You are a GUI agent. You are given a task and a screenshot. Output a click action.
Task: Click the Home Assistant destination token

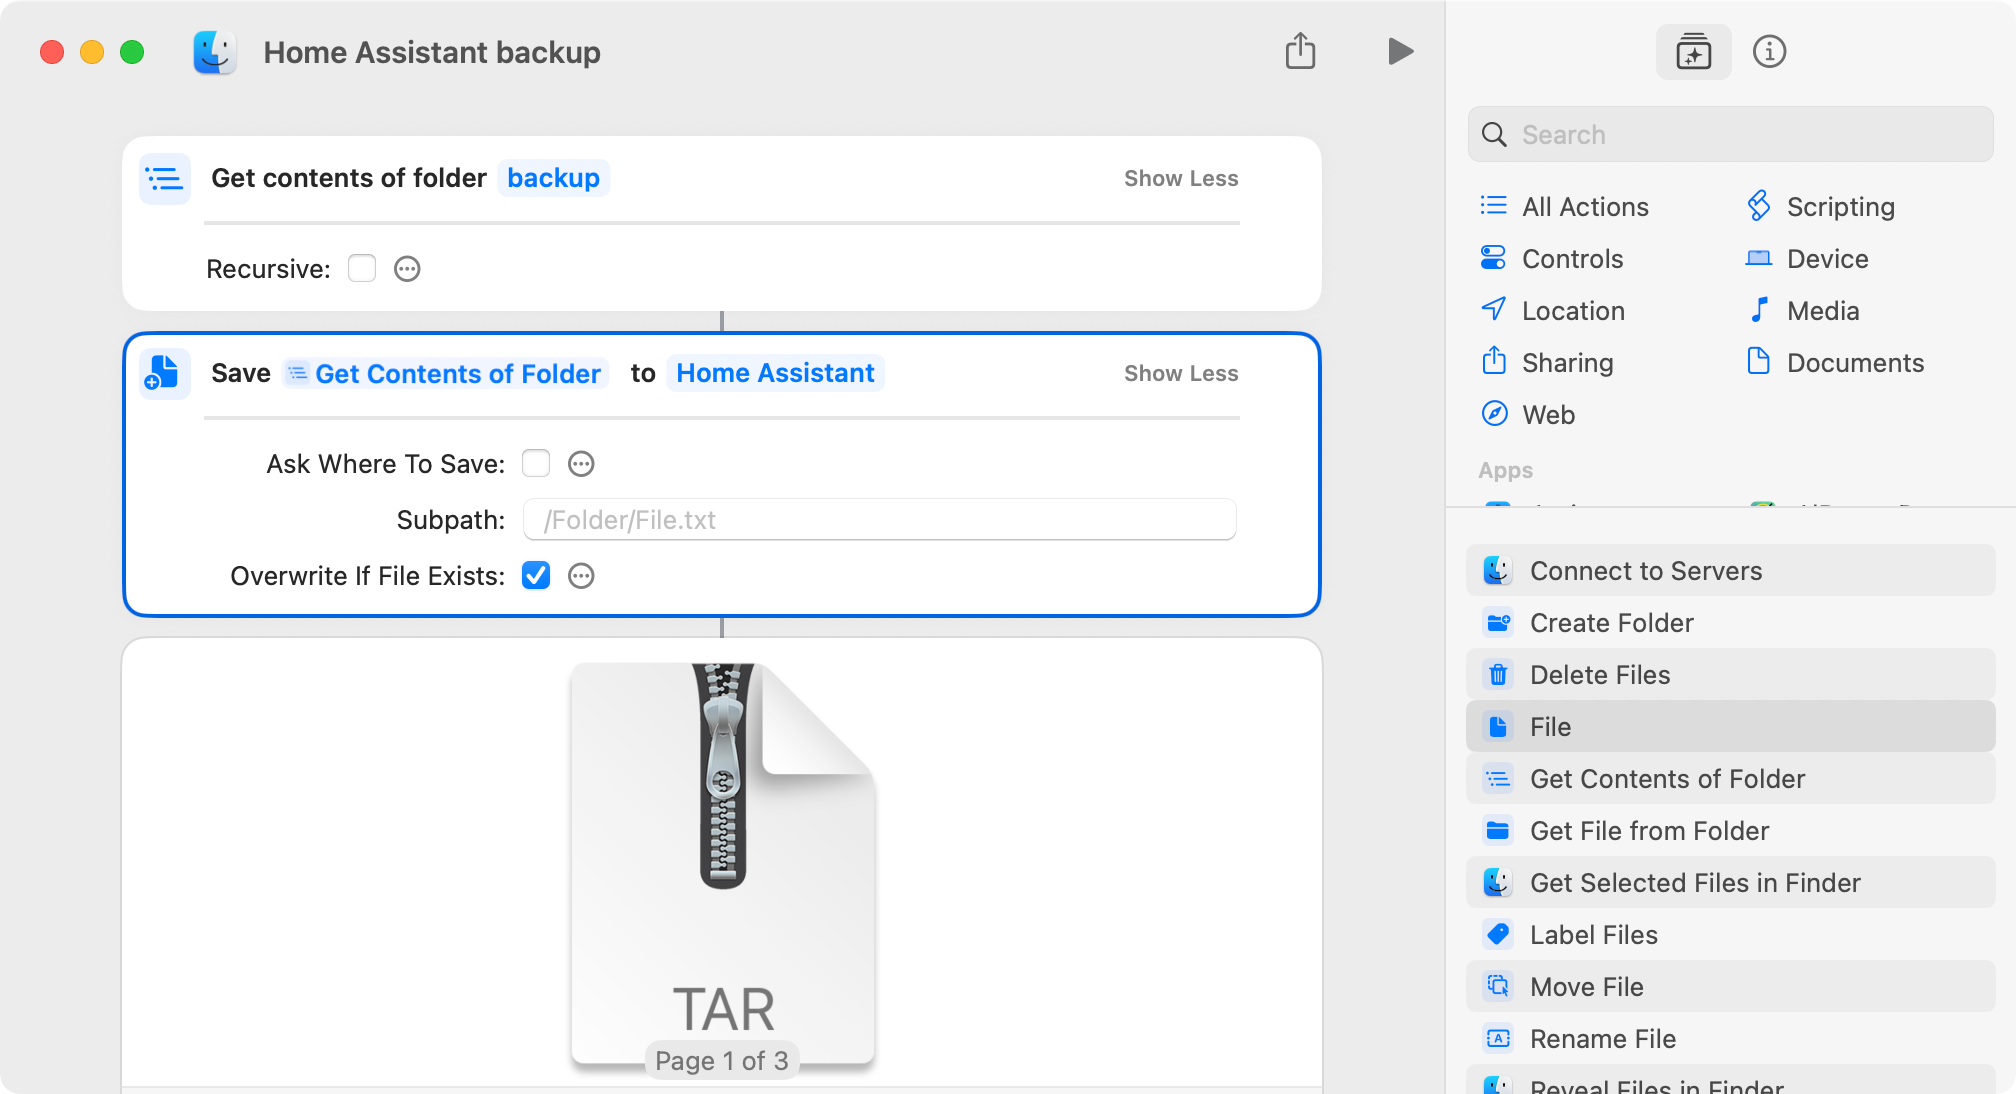[x=775, y=373]
